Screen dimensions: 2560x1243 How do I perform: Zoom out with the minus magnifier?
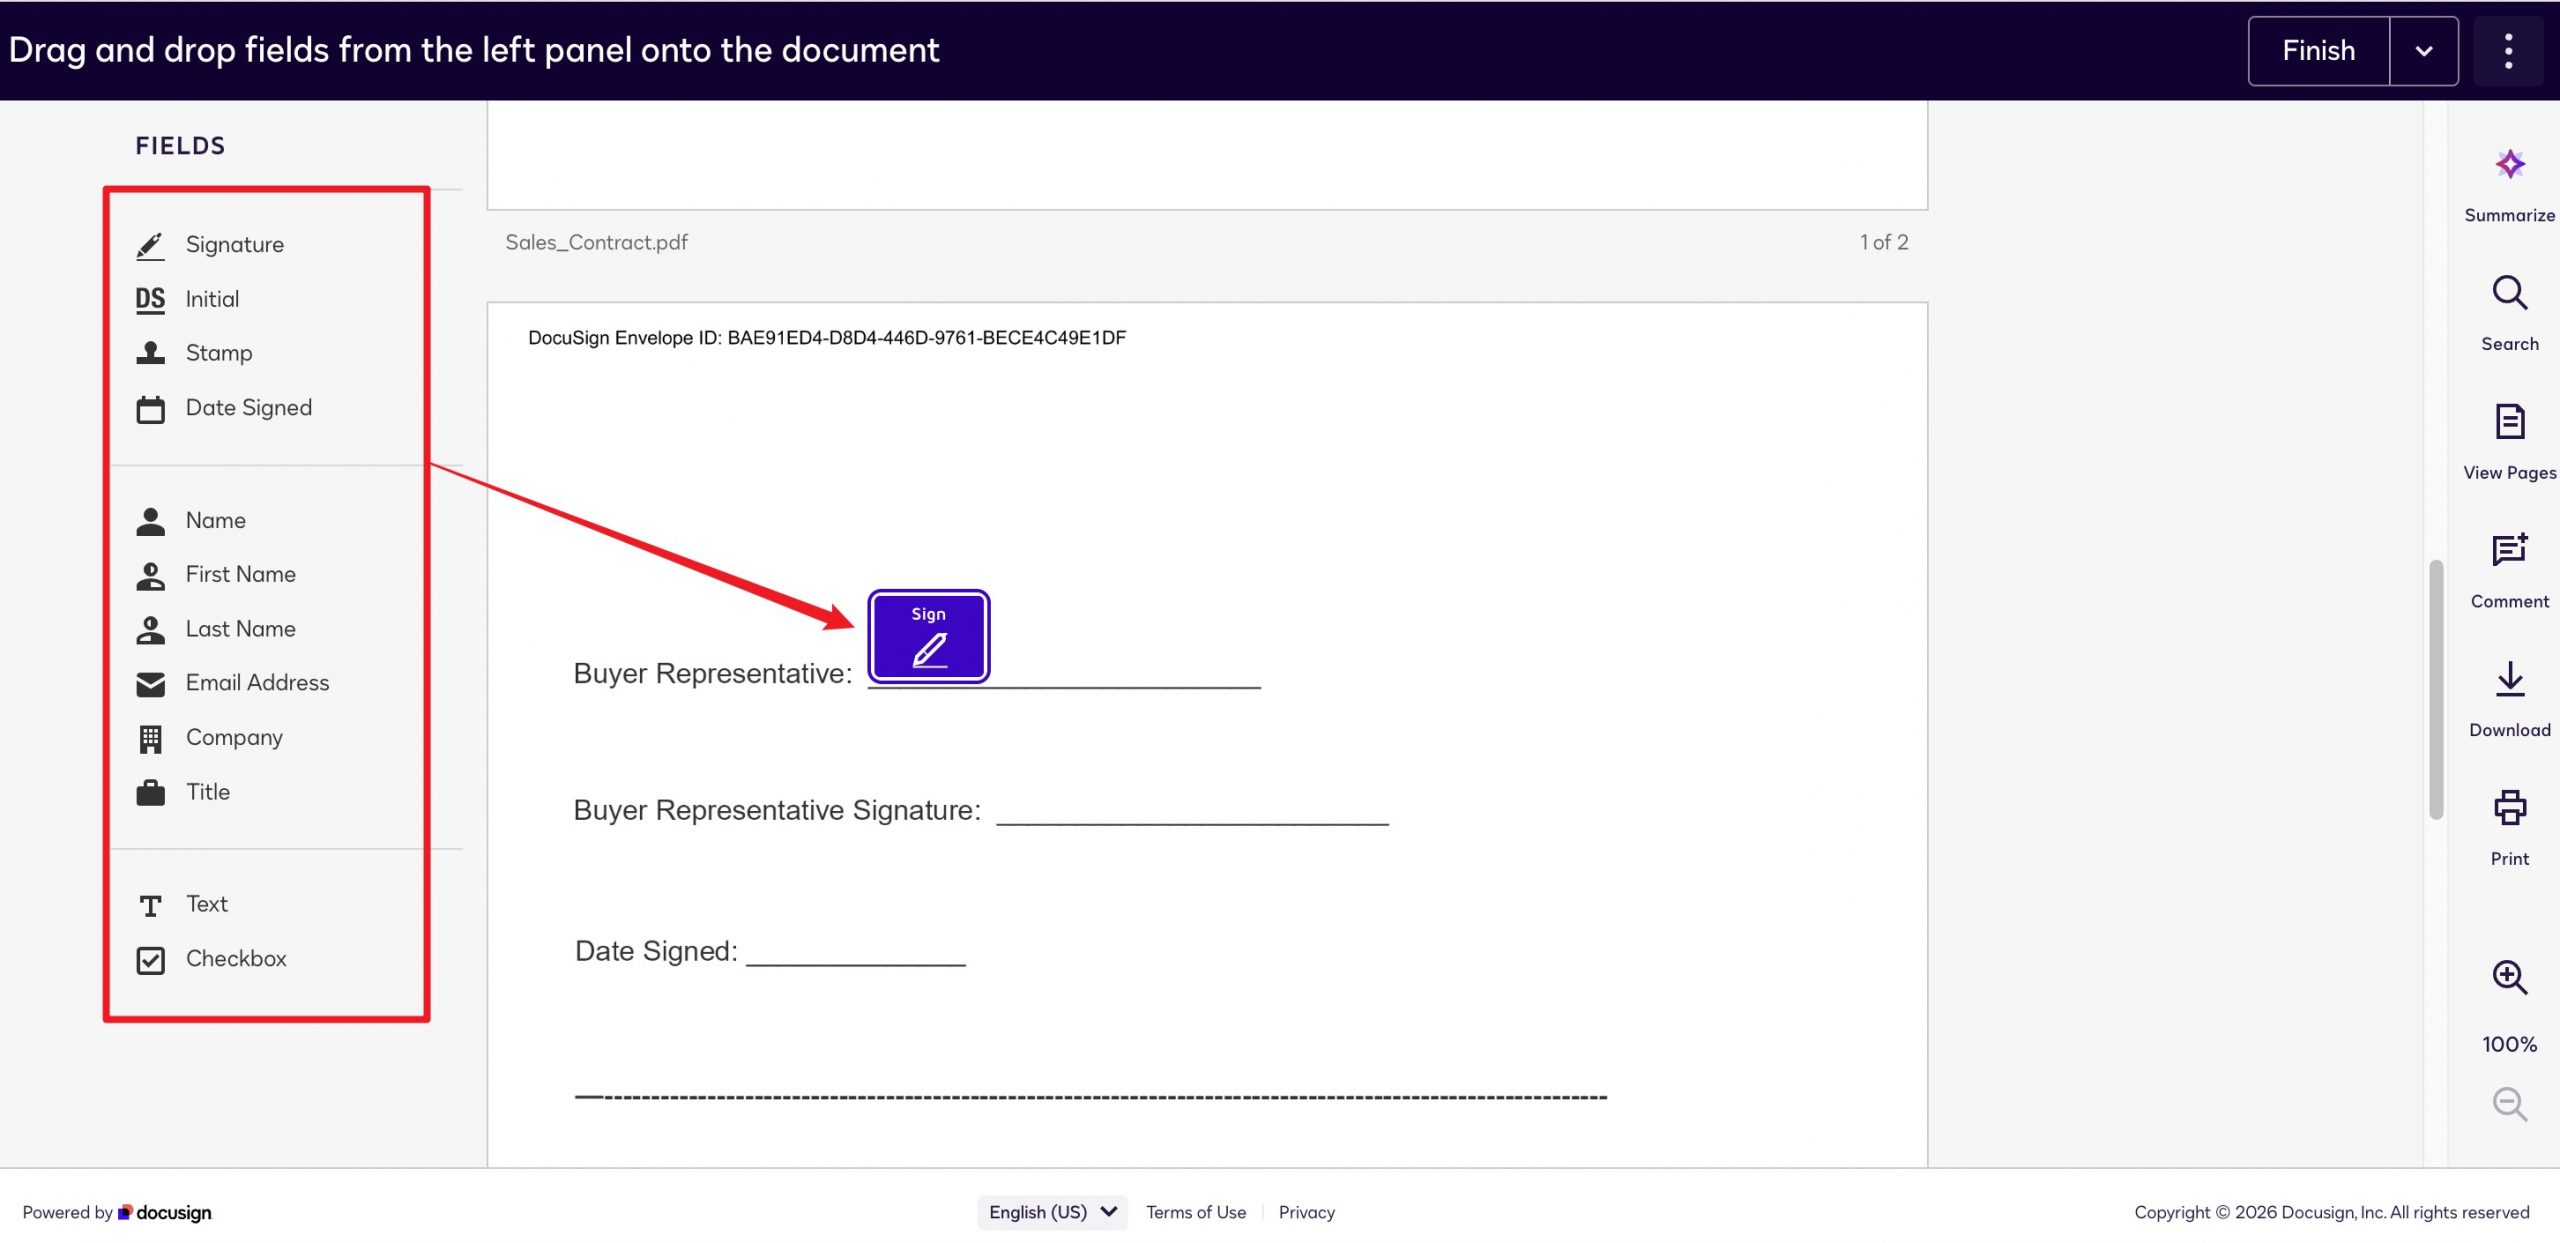click(2509, 1104)
